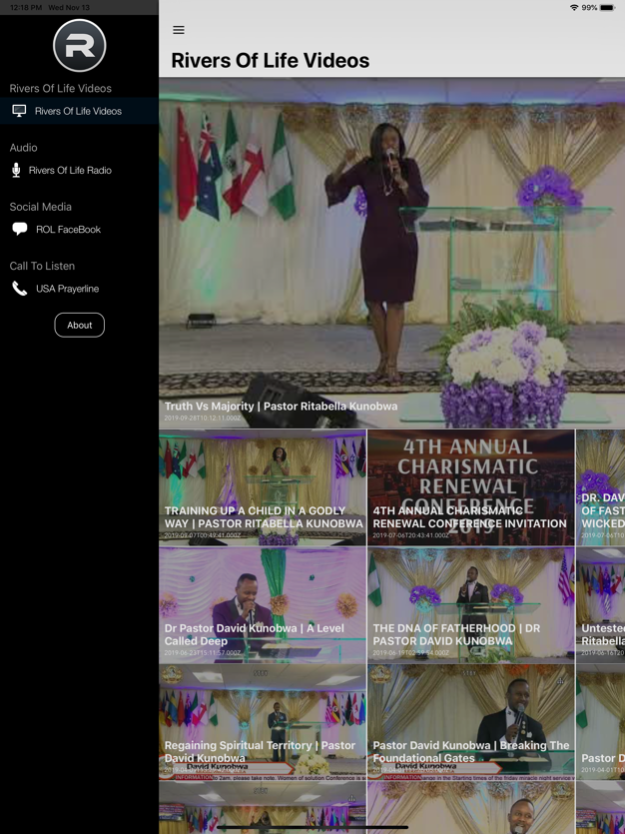Viewport: 625px width, 834px height.
Task: Click the Social Media section heading
Action: [x=40, y=206]
